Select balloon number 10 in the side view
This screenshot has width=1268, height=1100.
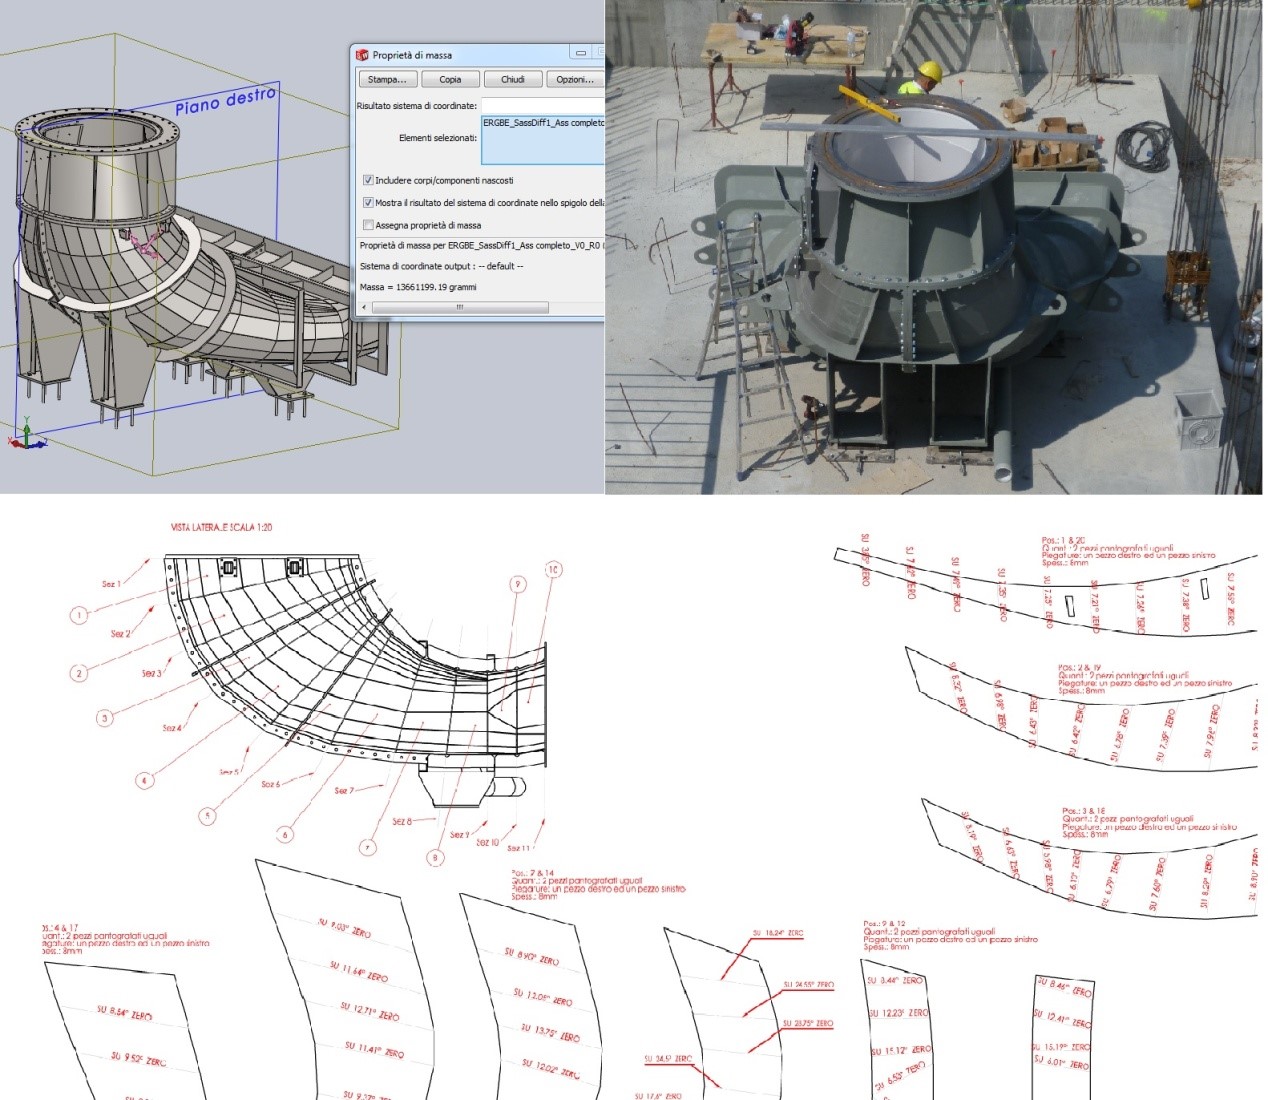click(553, 570)
